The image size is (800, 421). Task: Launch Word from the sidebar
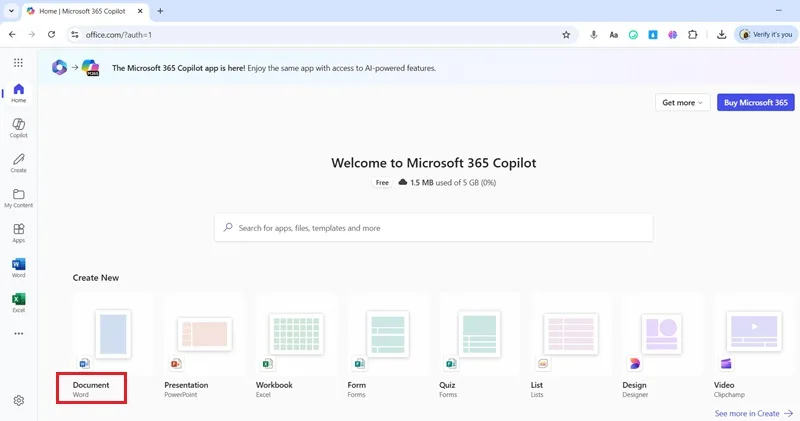[x=18, y=268]
